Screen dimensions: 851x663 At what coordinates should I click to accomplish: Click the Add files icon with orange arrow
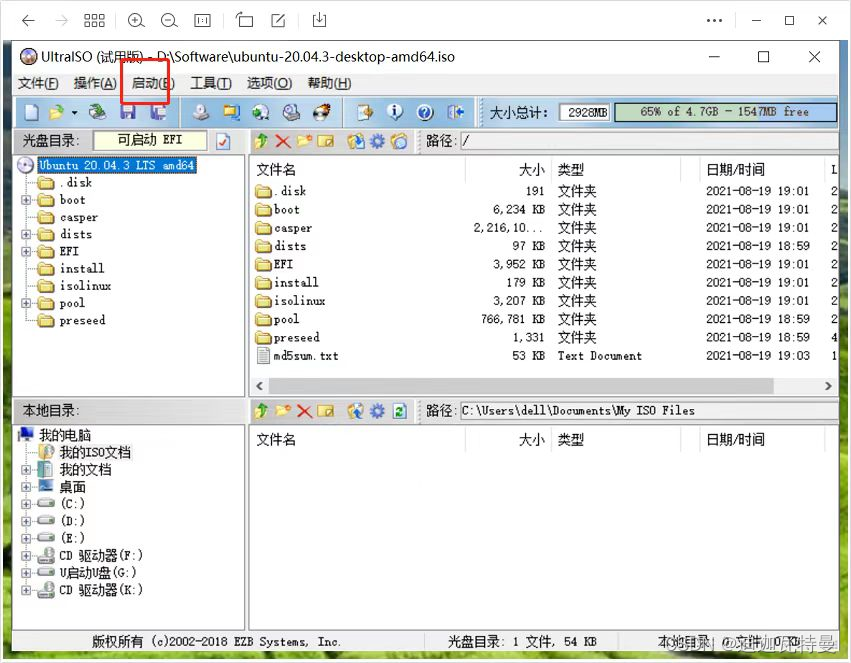pyautogui.click(x=365, y=112)
